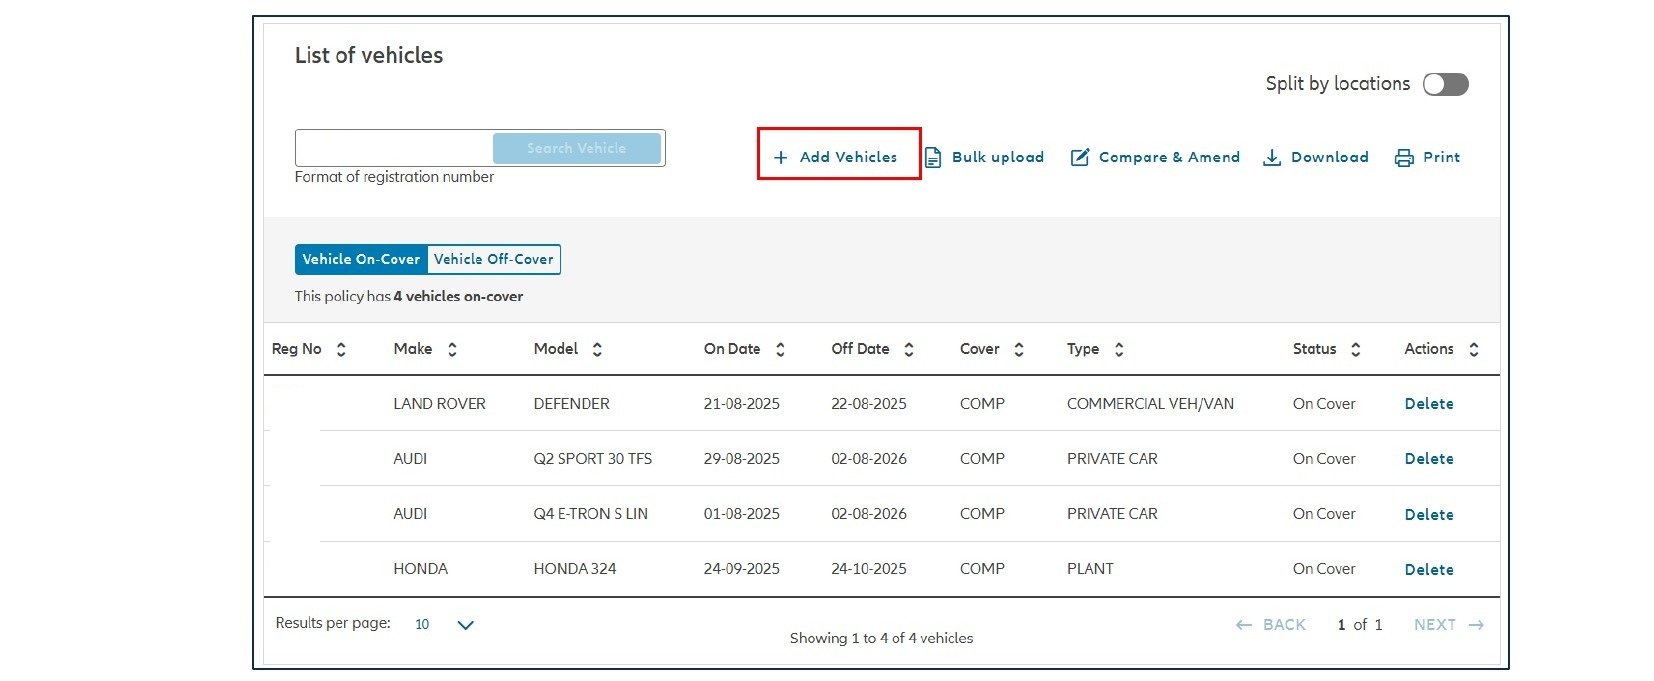Click the Compare & Amend pencil icon
This screenshot has width=1654, height=681.
[1080, 157]
